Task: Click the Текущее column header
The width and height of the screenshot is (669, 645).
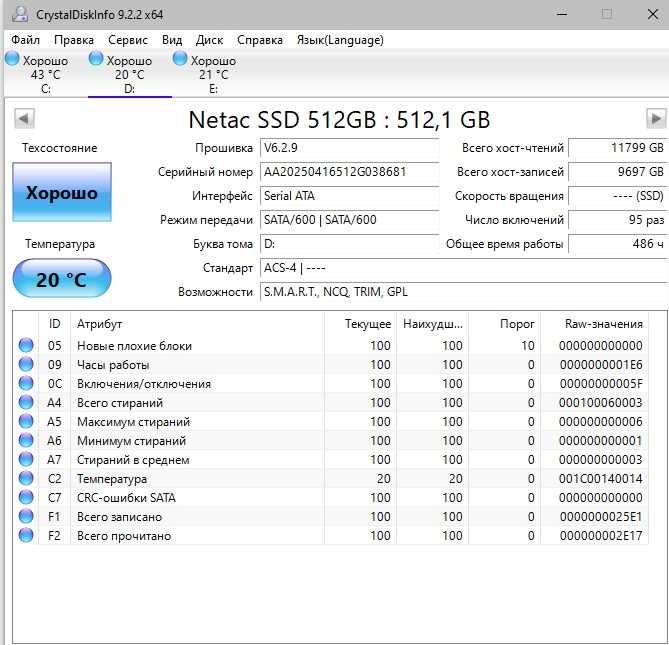Action: tap(361, 324)
